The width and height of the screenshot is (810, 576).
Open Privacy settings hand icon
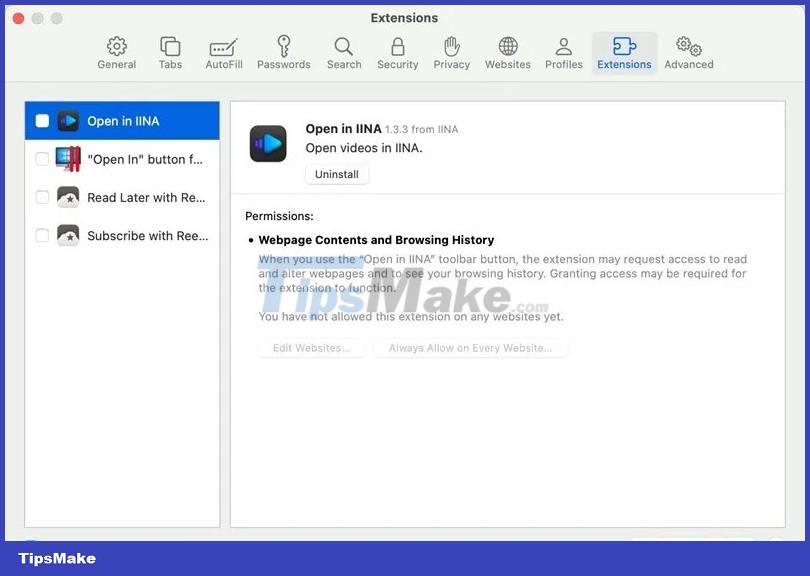tap(452, 53)
